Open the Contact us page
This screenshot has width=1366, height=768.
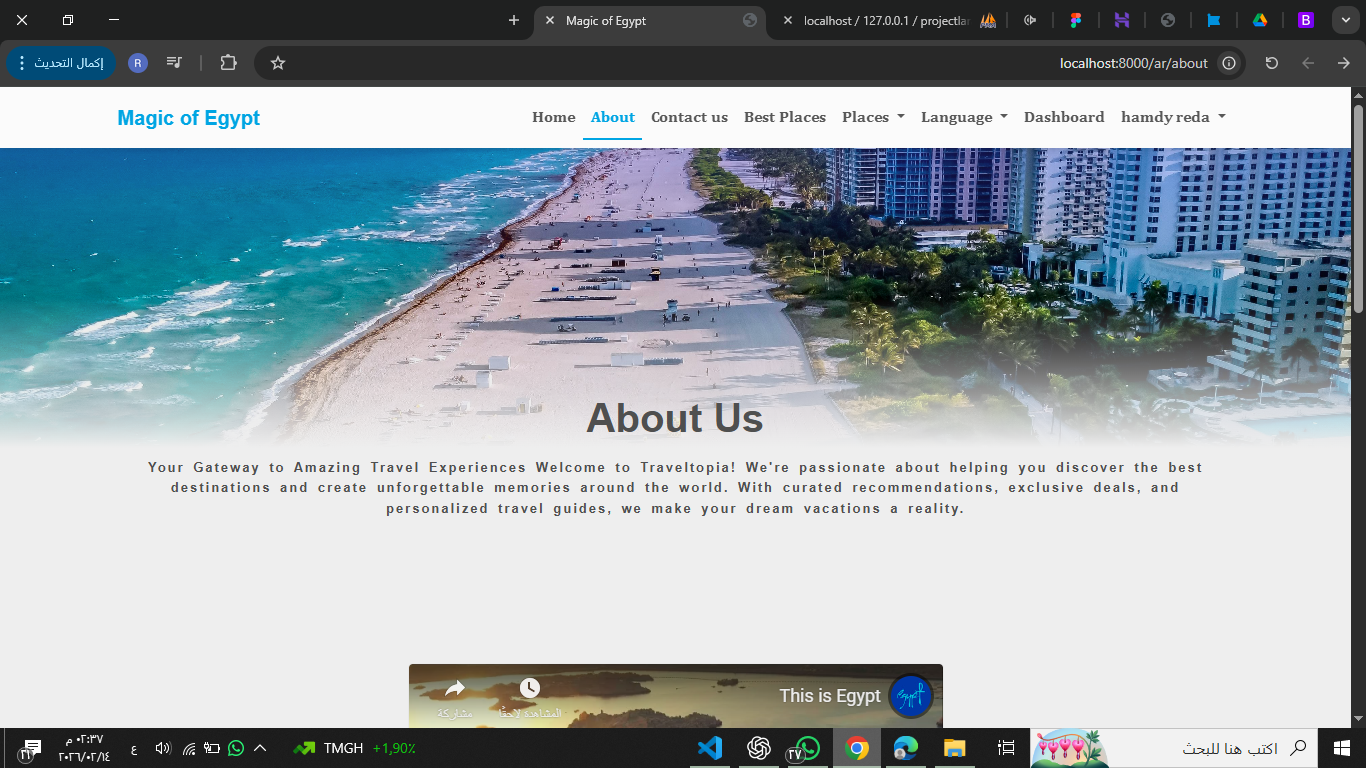pos(689,117)
